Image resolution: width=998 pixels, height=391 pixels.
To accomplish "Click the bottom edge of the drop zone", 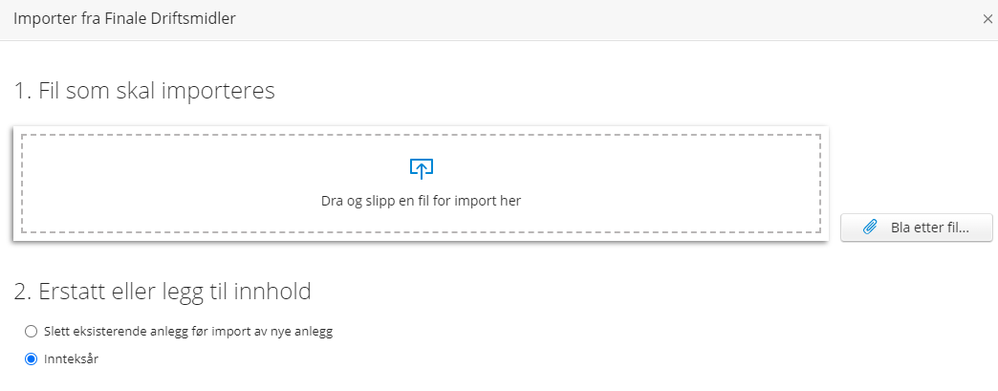I will click(421, 232).
